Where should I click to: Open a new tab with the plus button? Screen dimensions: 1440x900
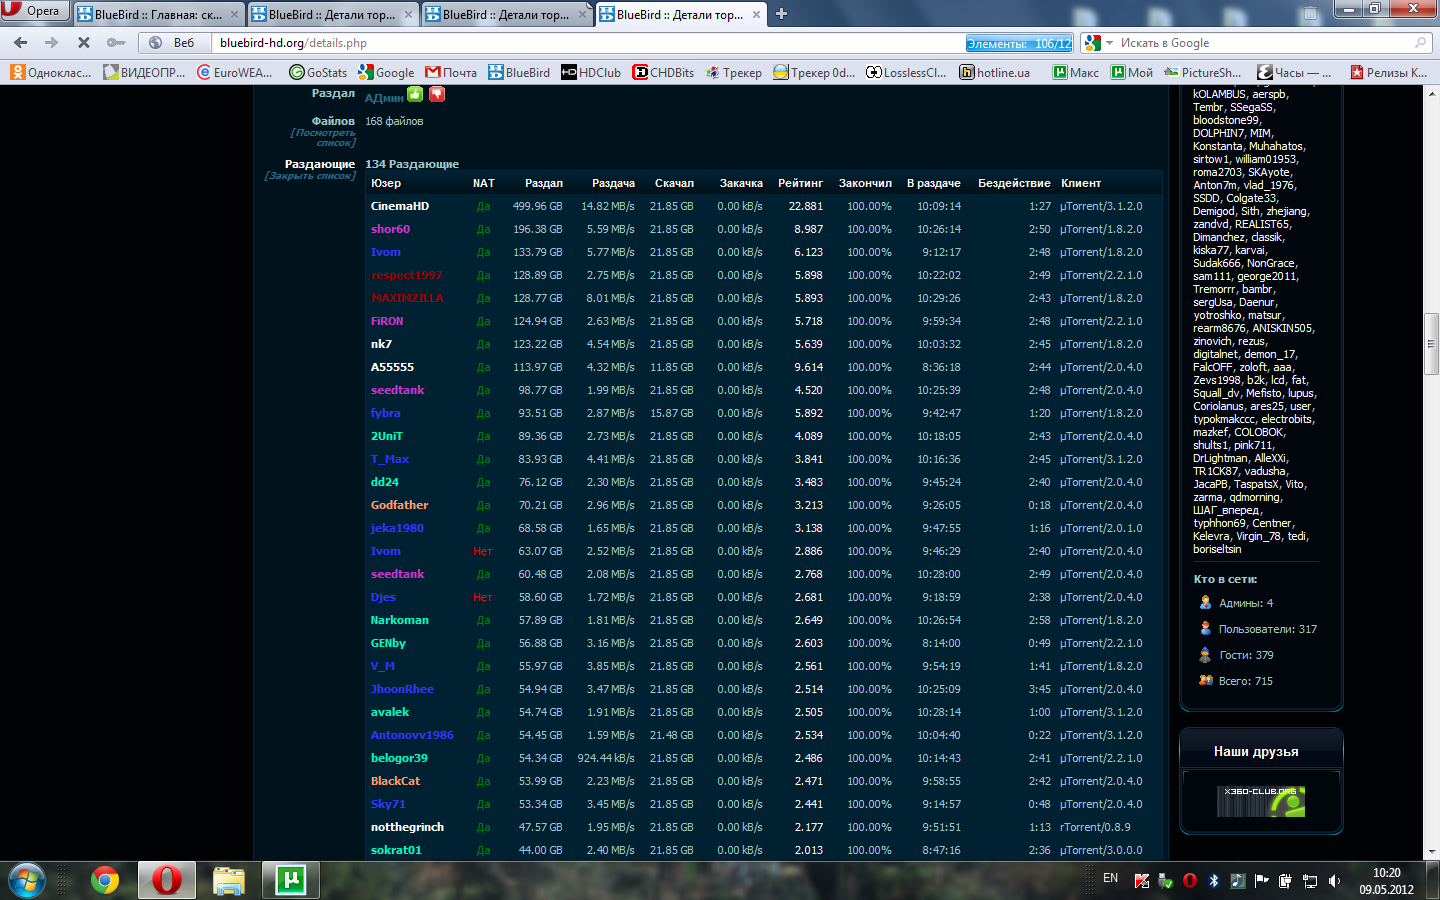(x=782, y=14)
